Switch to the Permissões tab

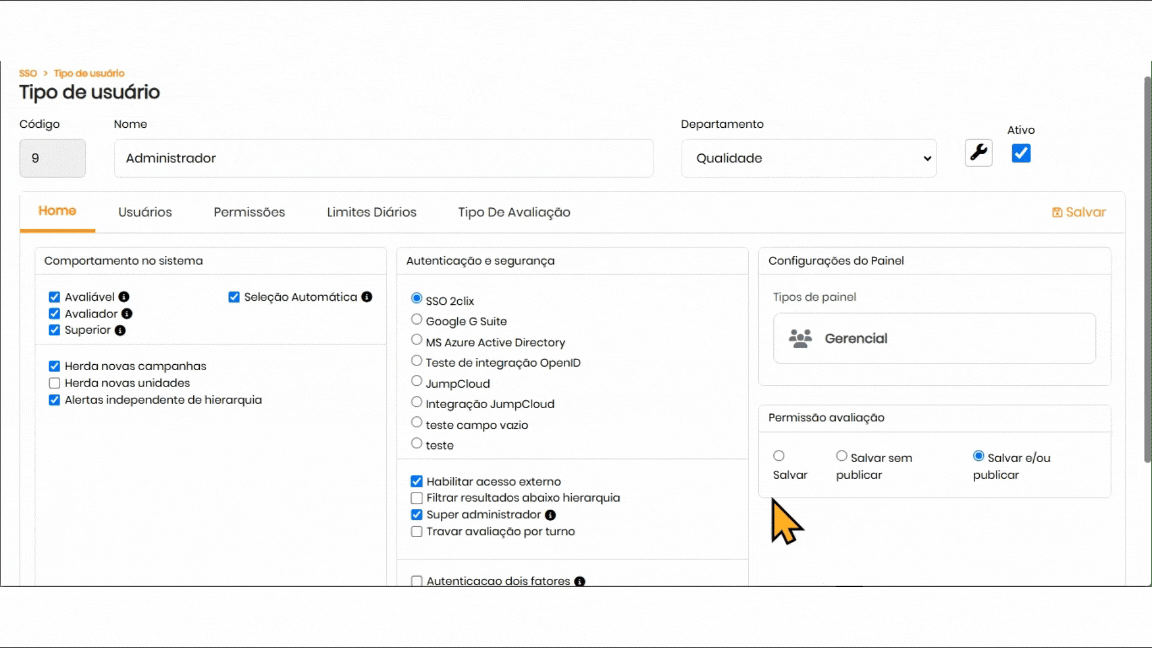pos(249,212)
